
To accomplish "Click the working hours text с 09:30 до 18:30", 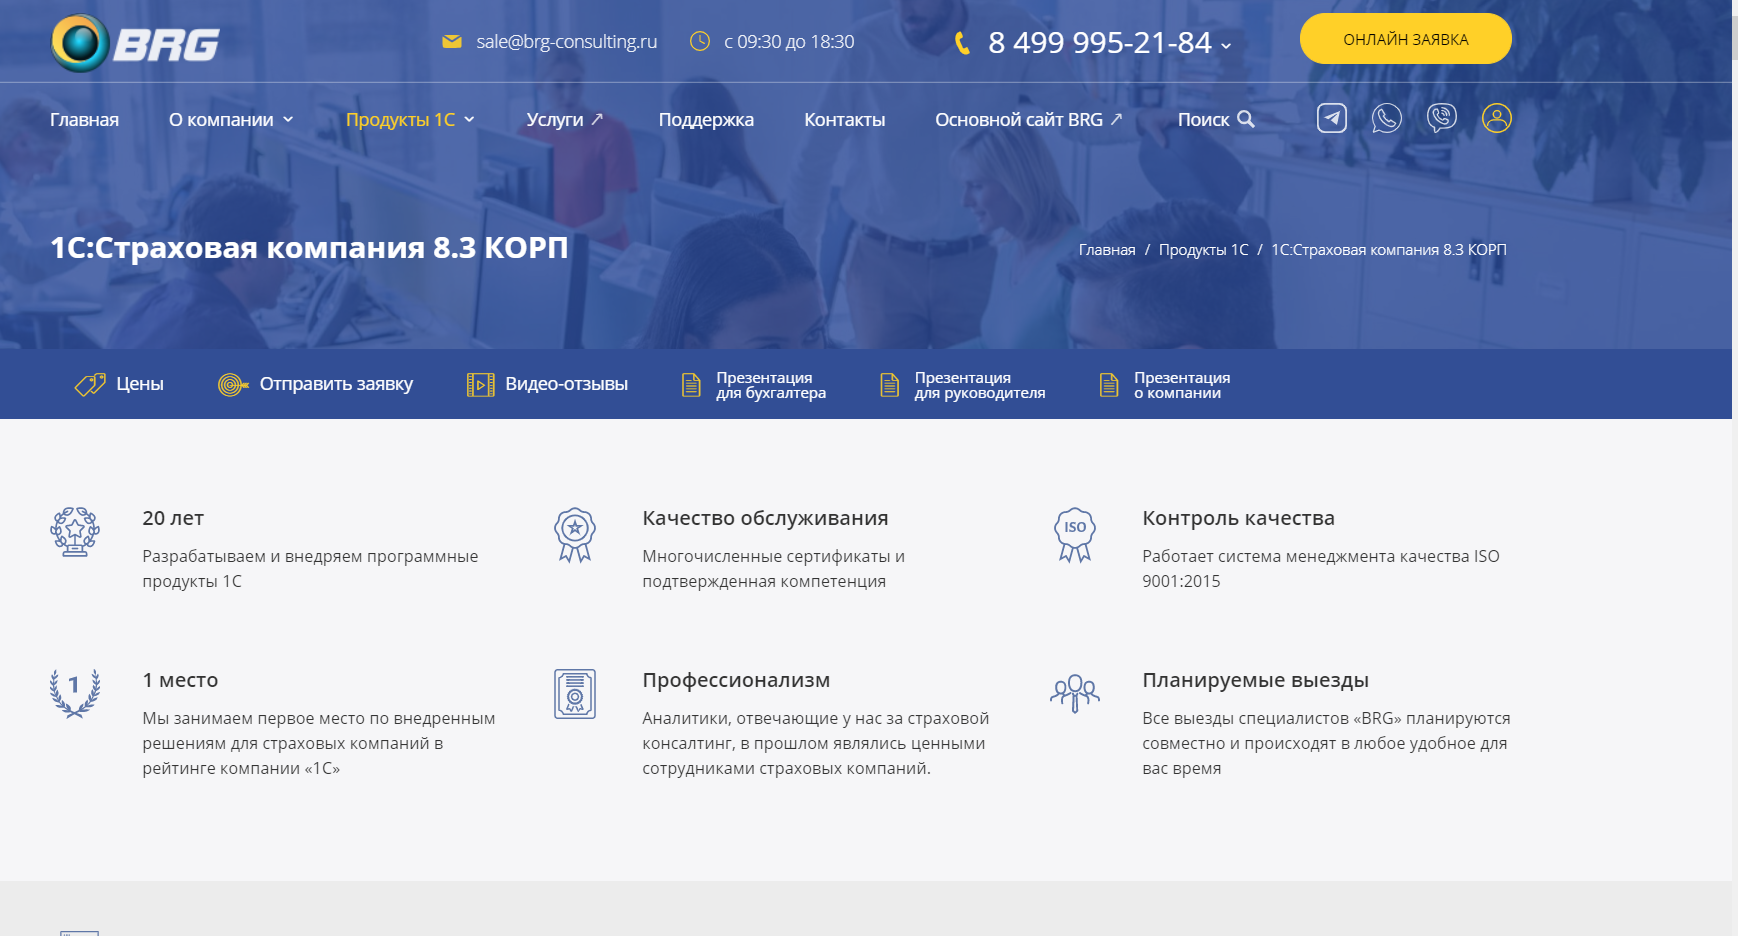I will (x=789, y=41).
